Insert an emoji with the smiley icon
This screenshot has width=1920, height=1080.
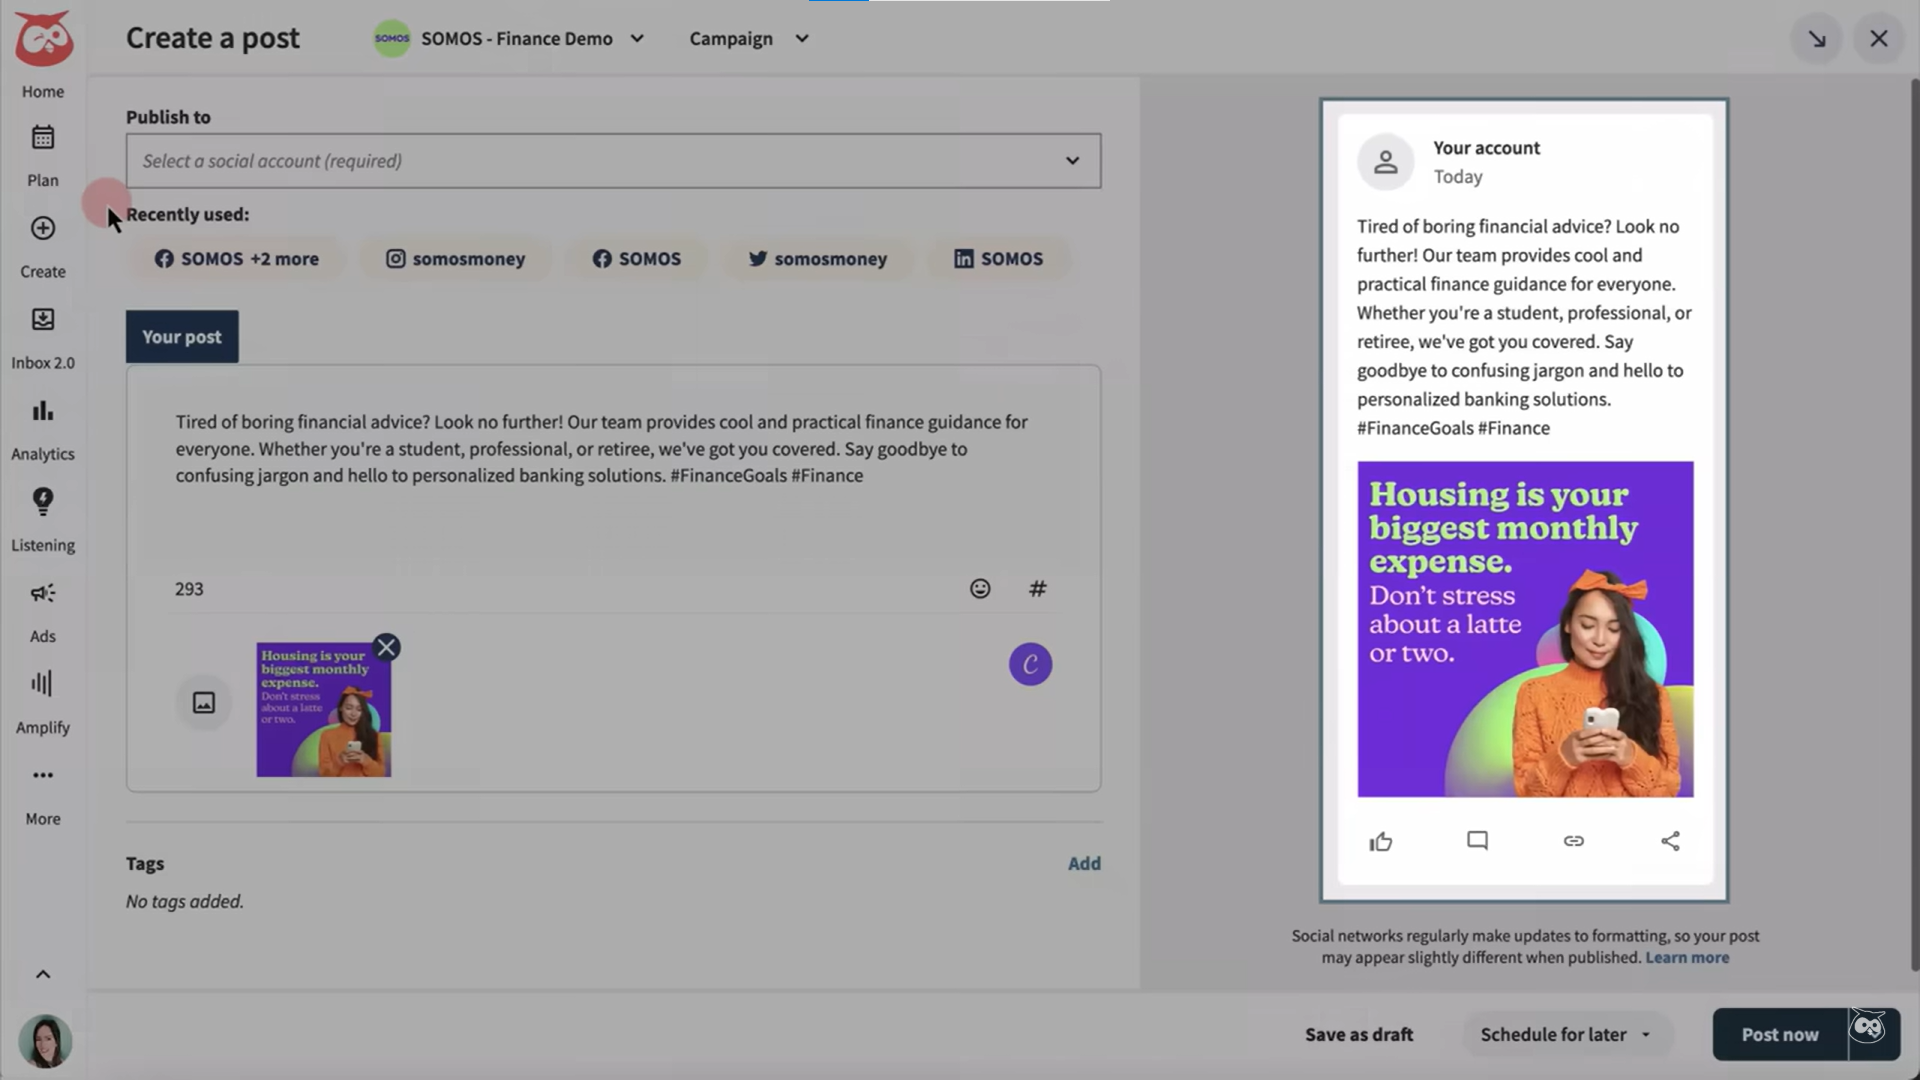(980, 589)
